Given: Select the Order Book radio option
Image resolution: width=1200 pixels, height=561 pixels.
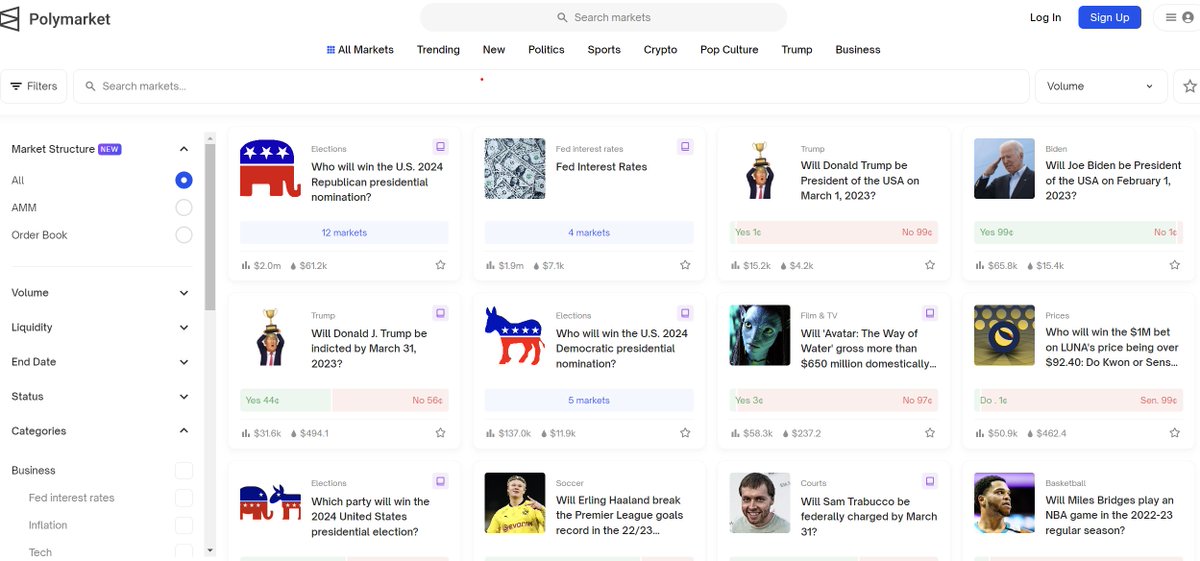Looking at the screenshot, I should 183,235.
